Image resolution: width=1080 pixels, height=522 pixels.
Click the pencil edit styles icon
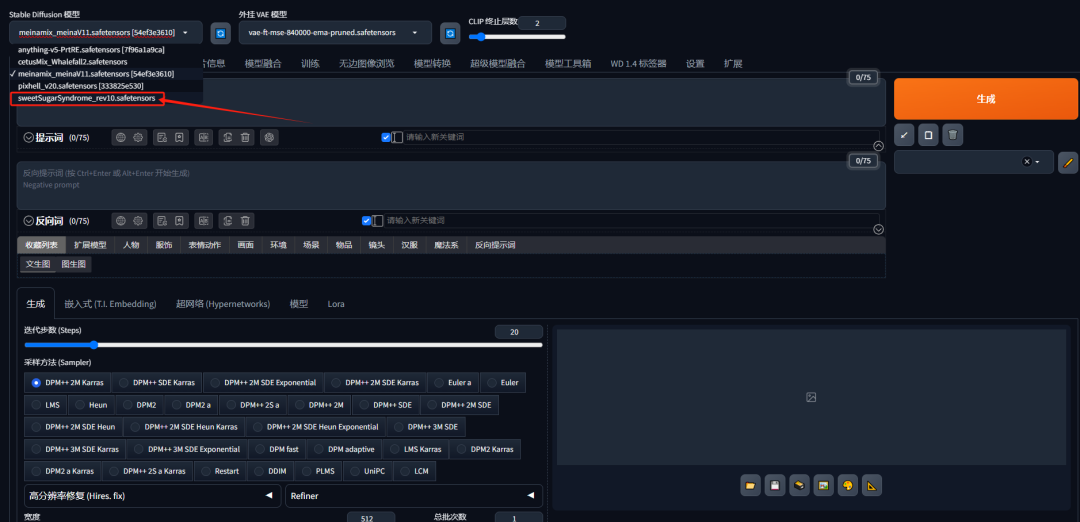[1068, 163]
